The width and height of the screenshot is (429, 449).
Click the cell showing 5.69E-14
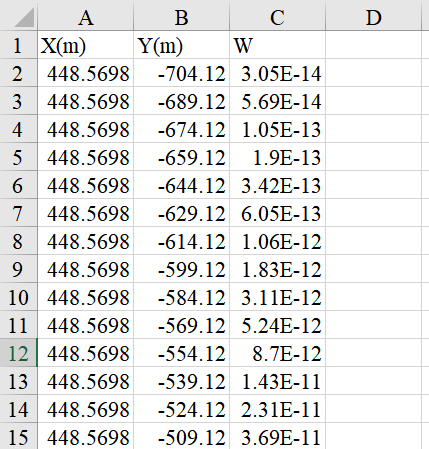(x=277, y=101)
